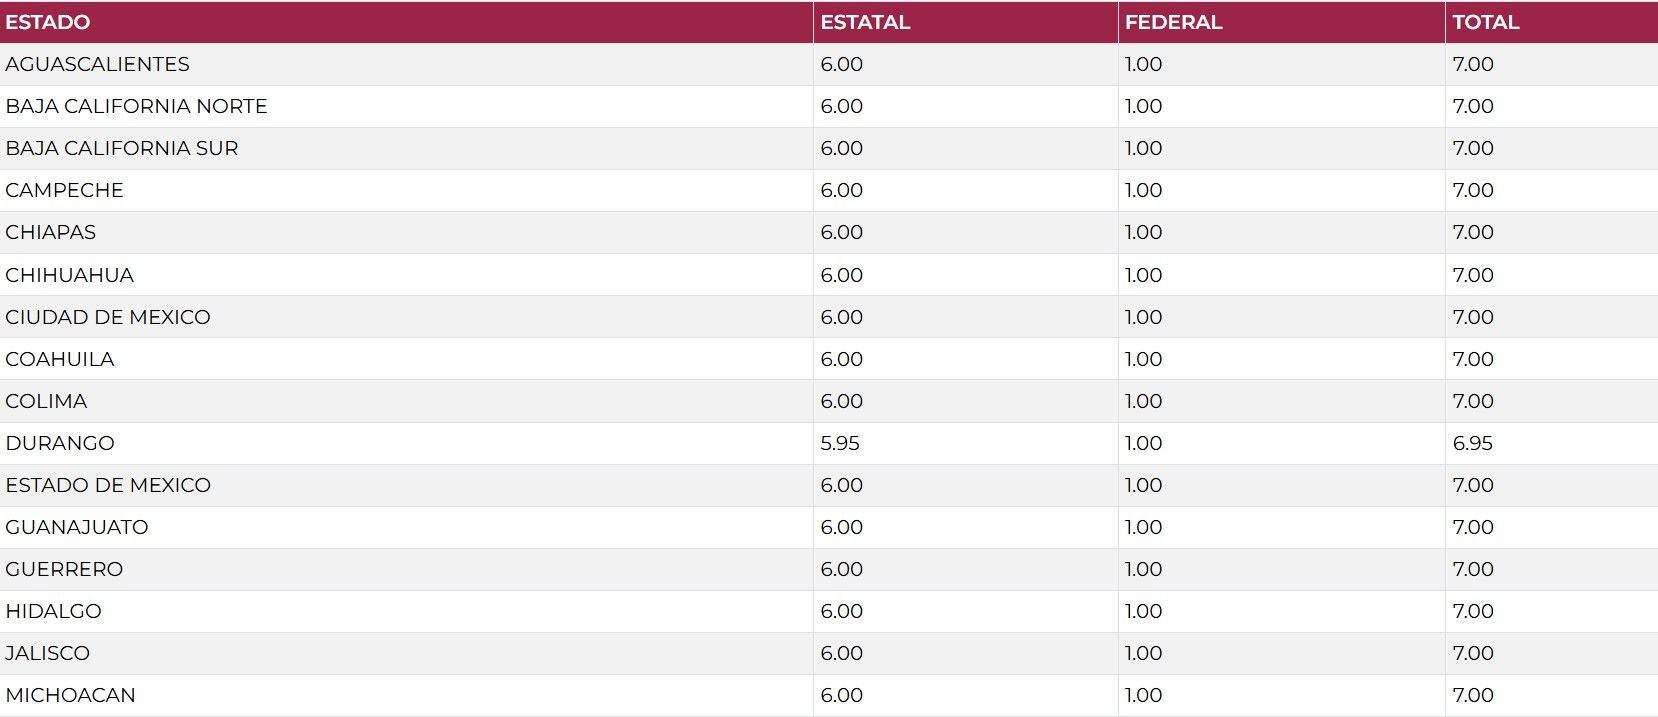This screenshot has width=1658, height=717.
Task: Click the FEDERAL column header
Action: [1173, 22]
